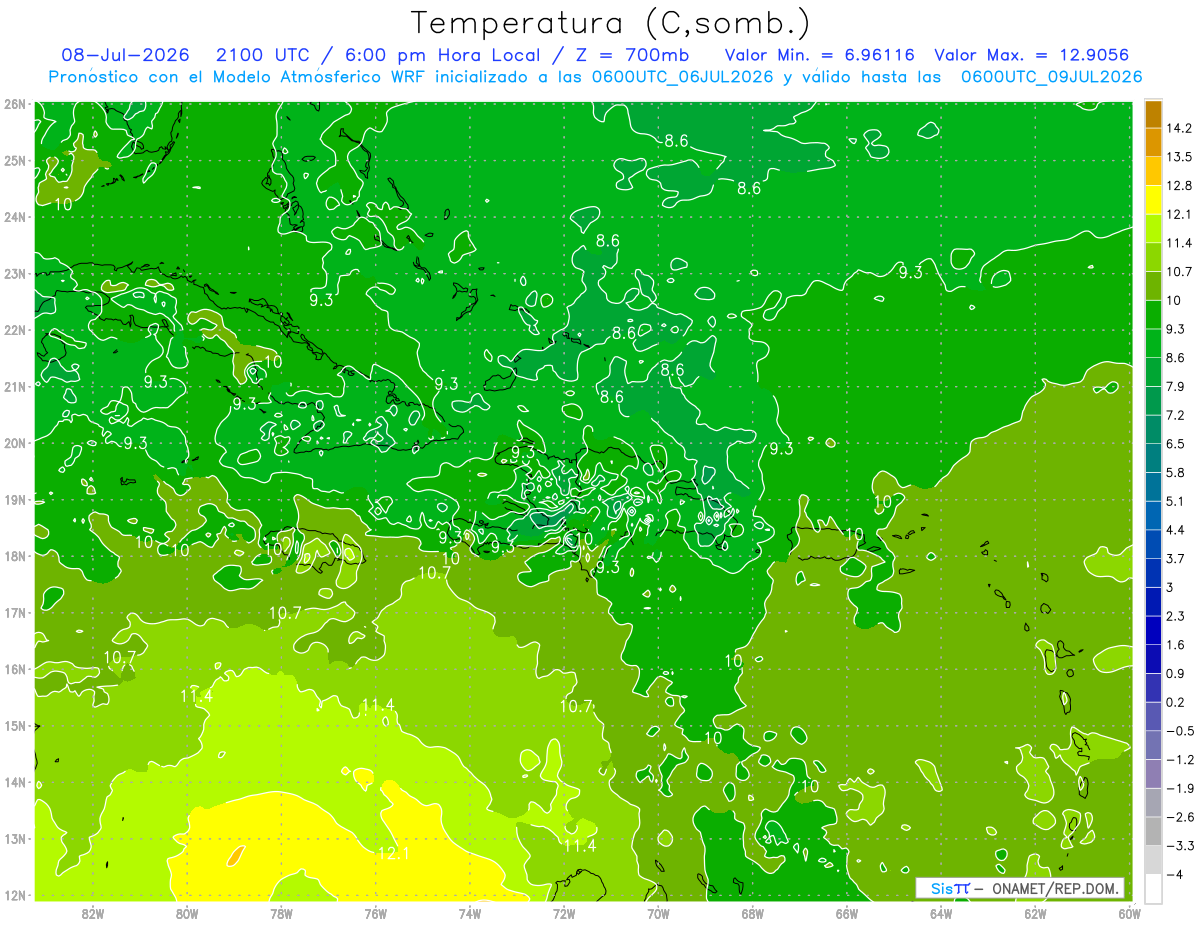Click the "2100 UTC" time label
Viewport: 1200px width, 927px height.
(x=264, y=55)
